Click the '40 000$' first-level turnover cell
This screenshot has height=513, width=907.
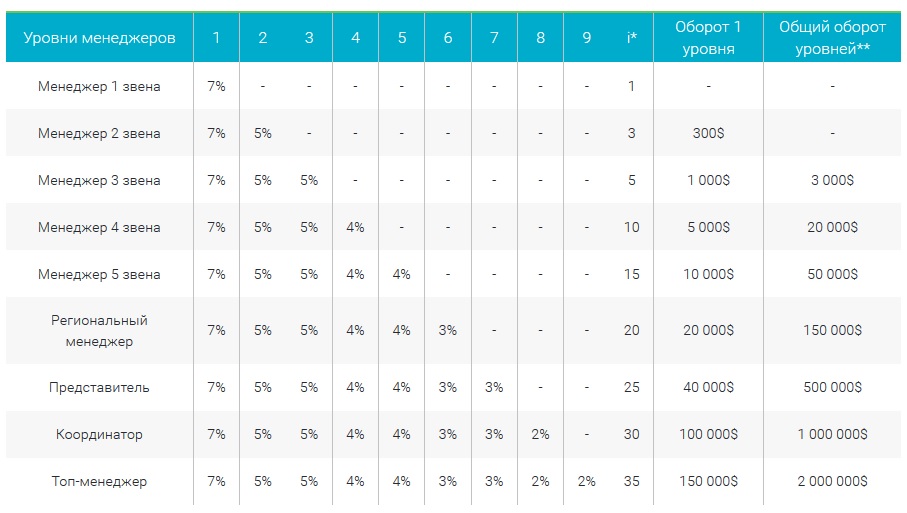click(x=708, y=387)
